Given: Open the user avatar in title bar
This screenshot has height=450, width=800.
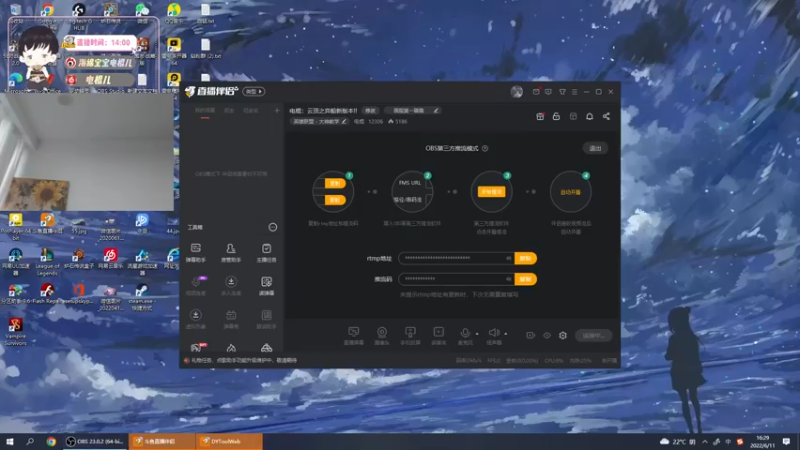Looking at the screenshot, I should tap(516, 92).
